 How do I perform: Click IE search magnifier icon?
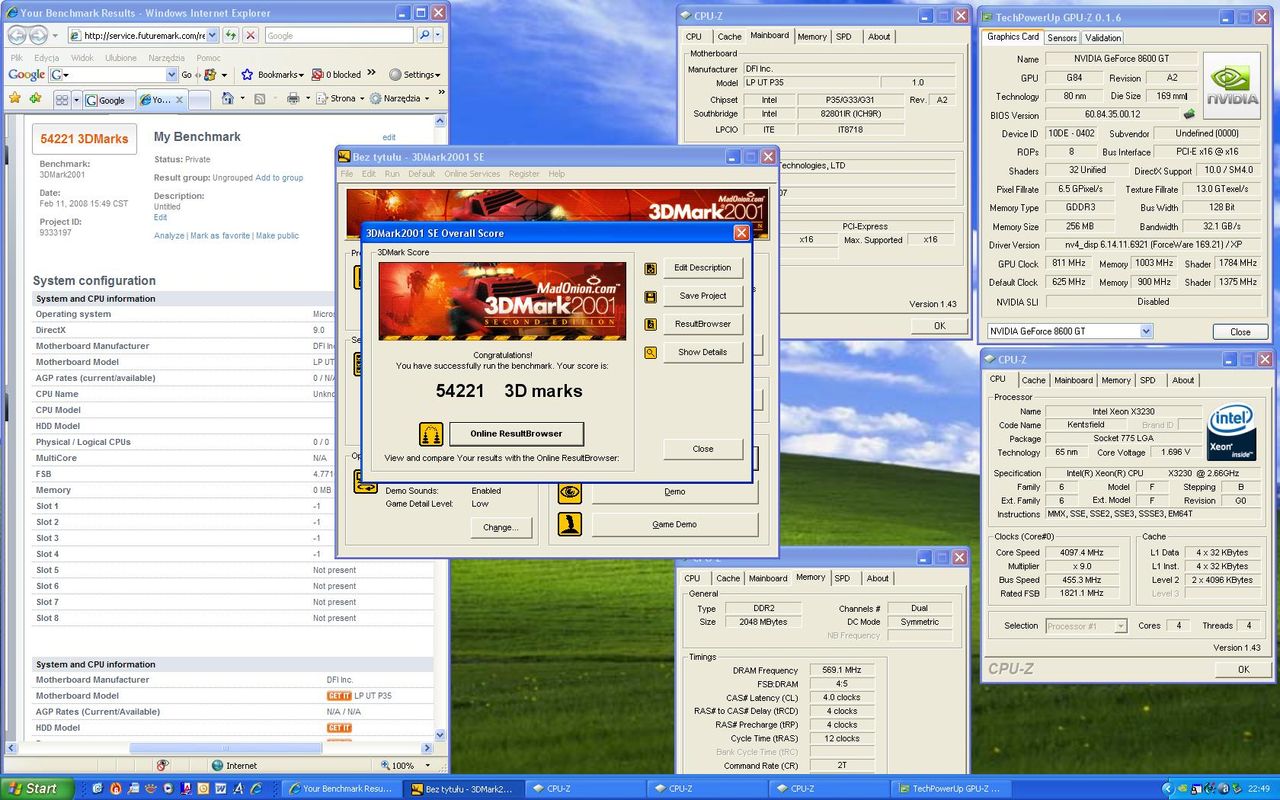[423, 35]
